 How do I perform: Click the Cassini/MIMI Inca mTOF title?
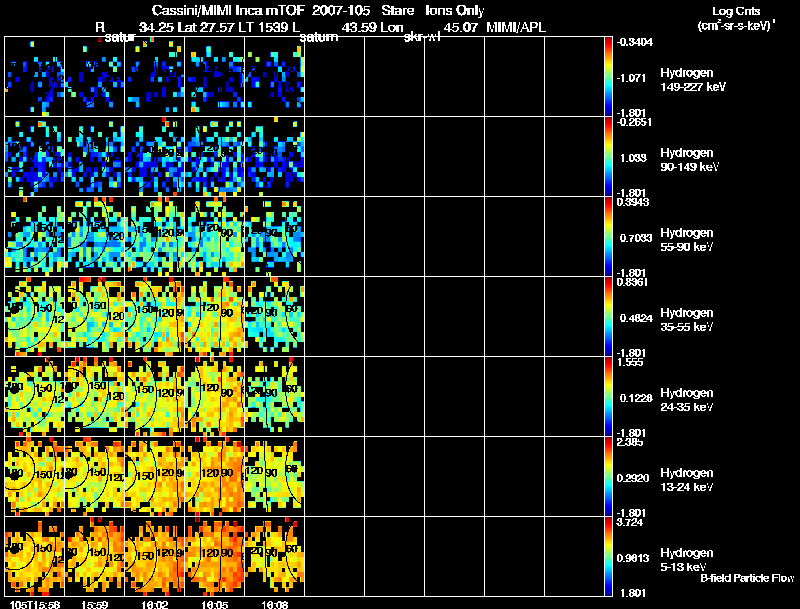(207, 9)
